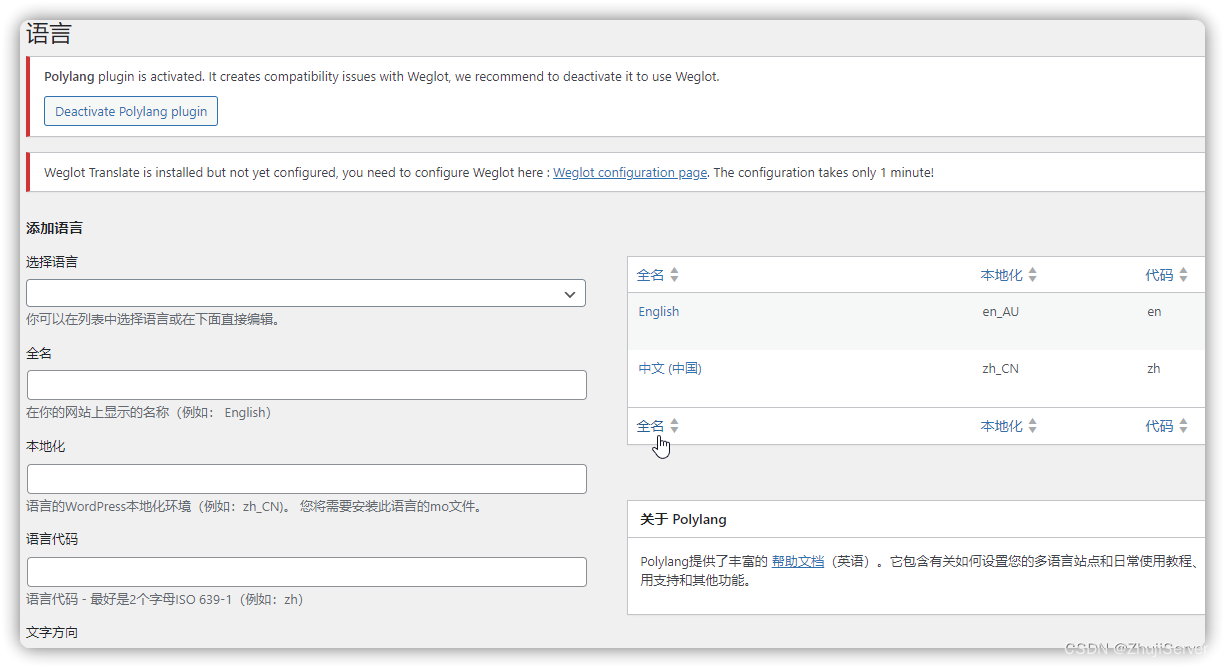Select the zh_CN locale cell
1225x668 pixels.
tap(1001, 368)
